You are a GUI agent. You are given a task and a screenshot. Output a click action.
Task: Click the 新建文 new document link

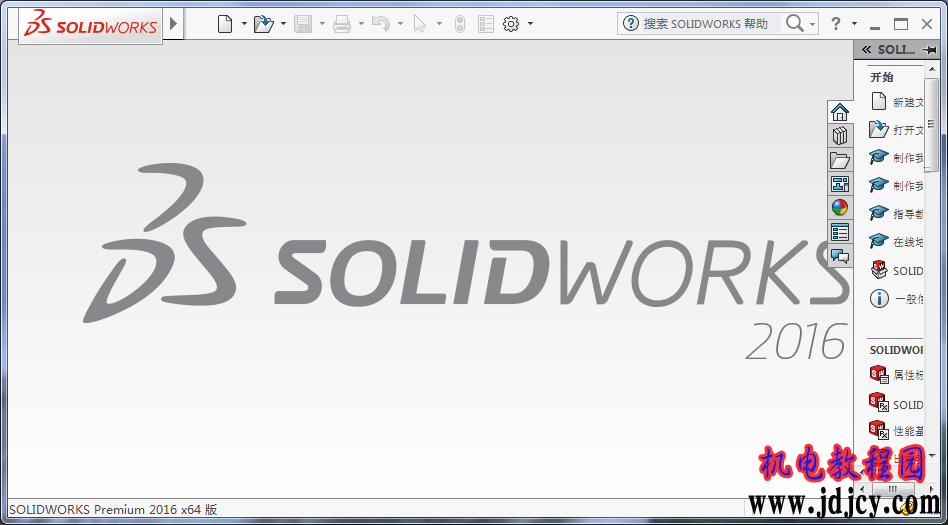(908, 102)
